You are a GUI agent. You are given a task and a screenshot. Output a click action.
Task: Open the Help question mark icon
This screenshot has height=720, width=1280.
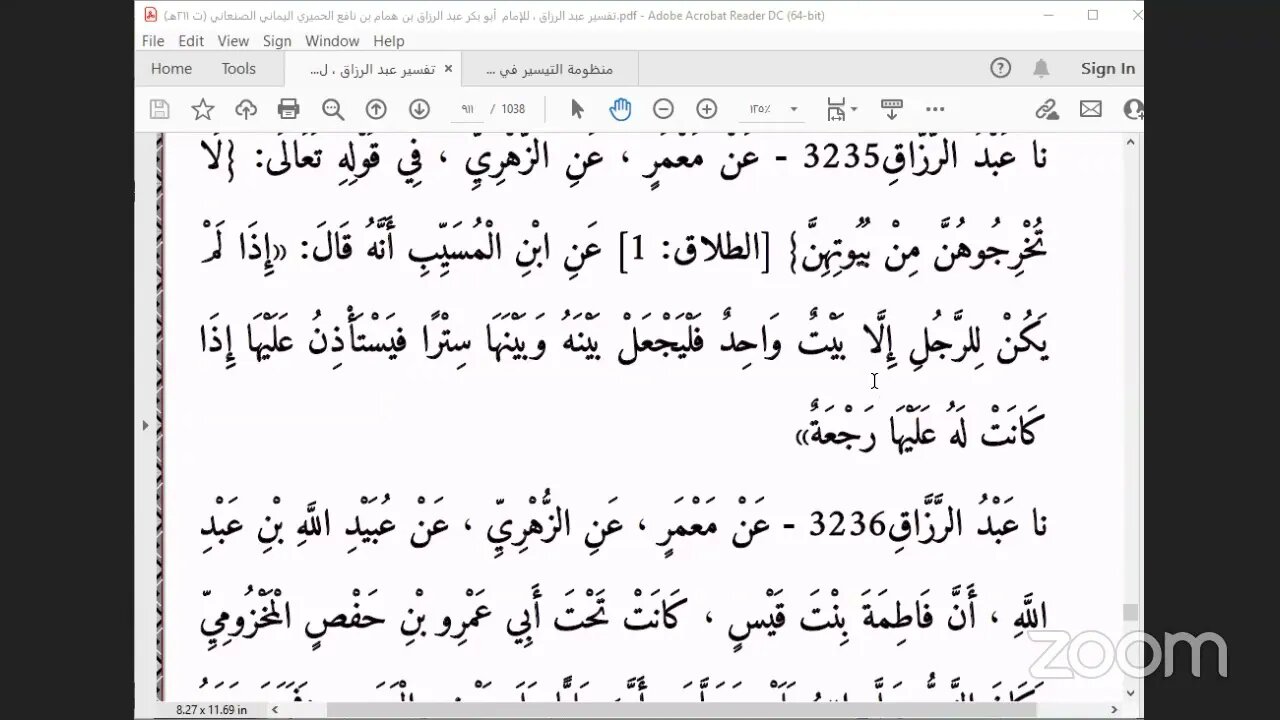tap(1001, 68)
